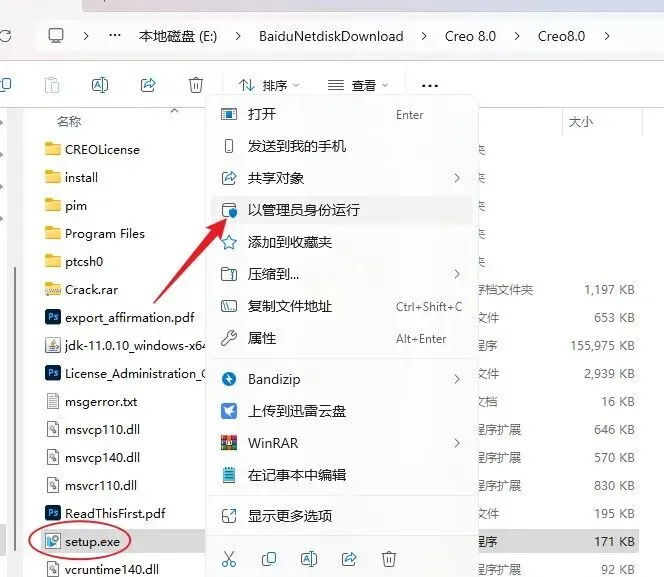Click the Rename icon in context menu bottom
Screen dimensions: 664x577
[309, 559]
